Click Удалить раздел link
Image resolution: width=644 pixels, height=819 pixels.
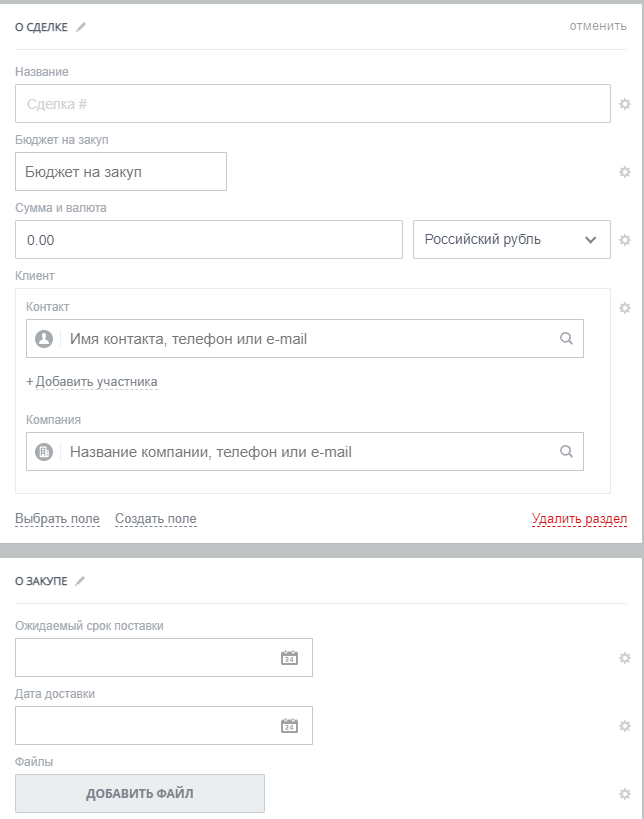click(x=579, y=519)
